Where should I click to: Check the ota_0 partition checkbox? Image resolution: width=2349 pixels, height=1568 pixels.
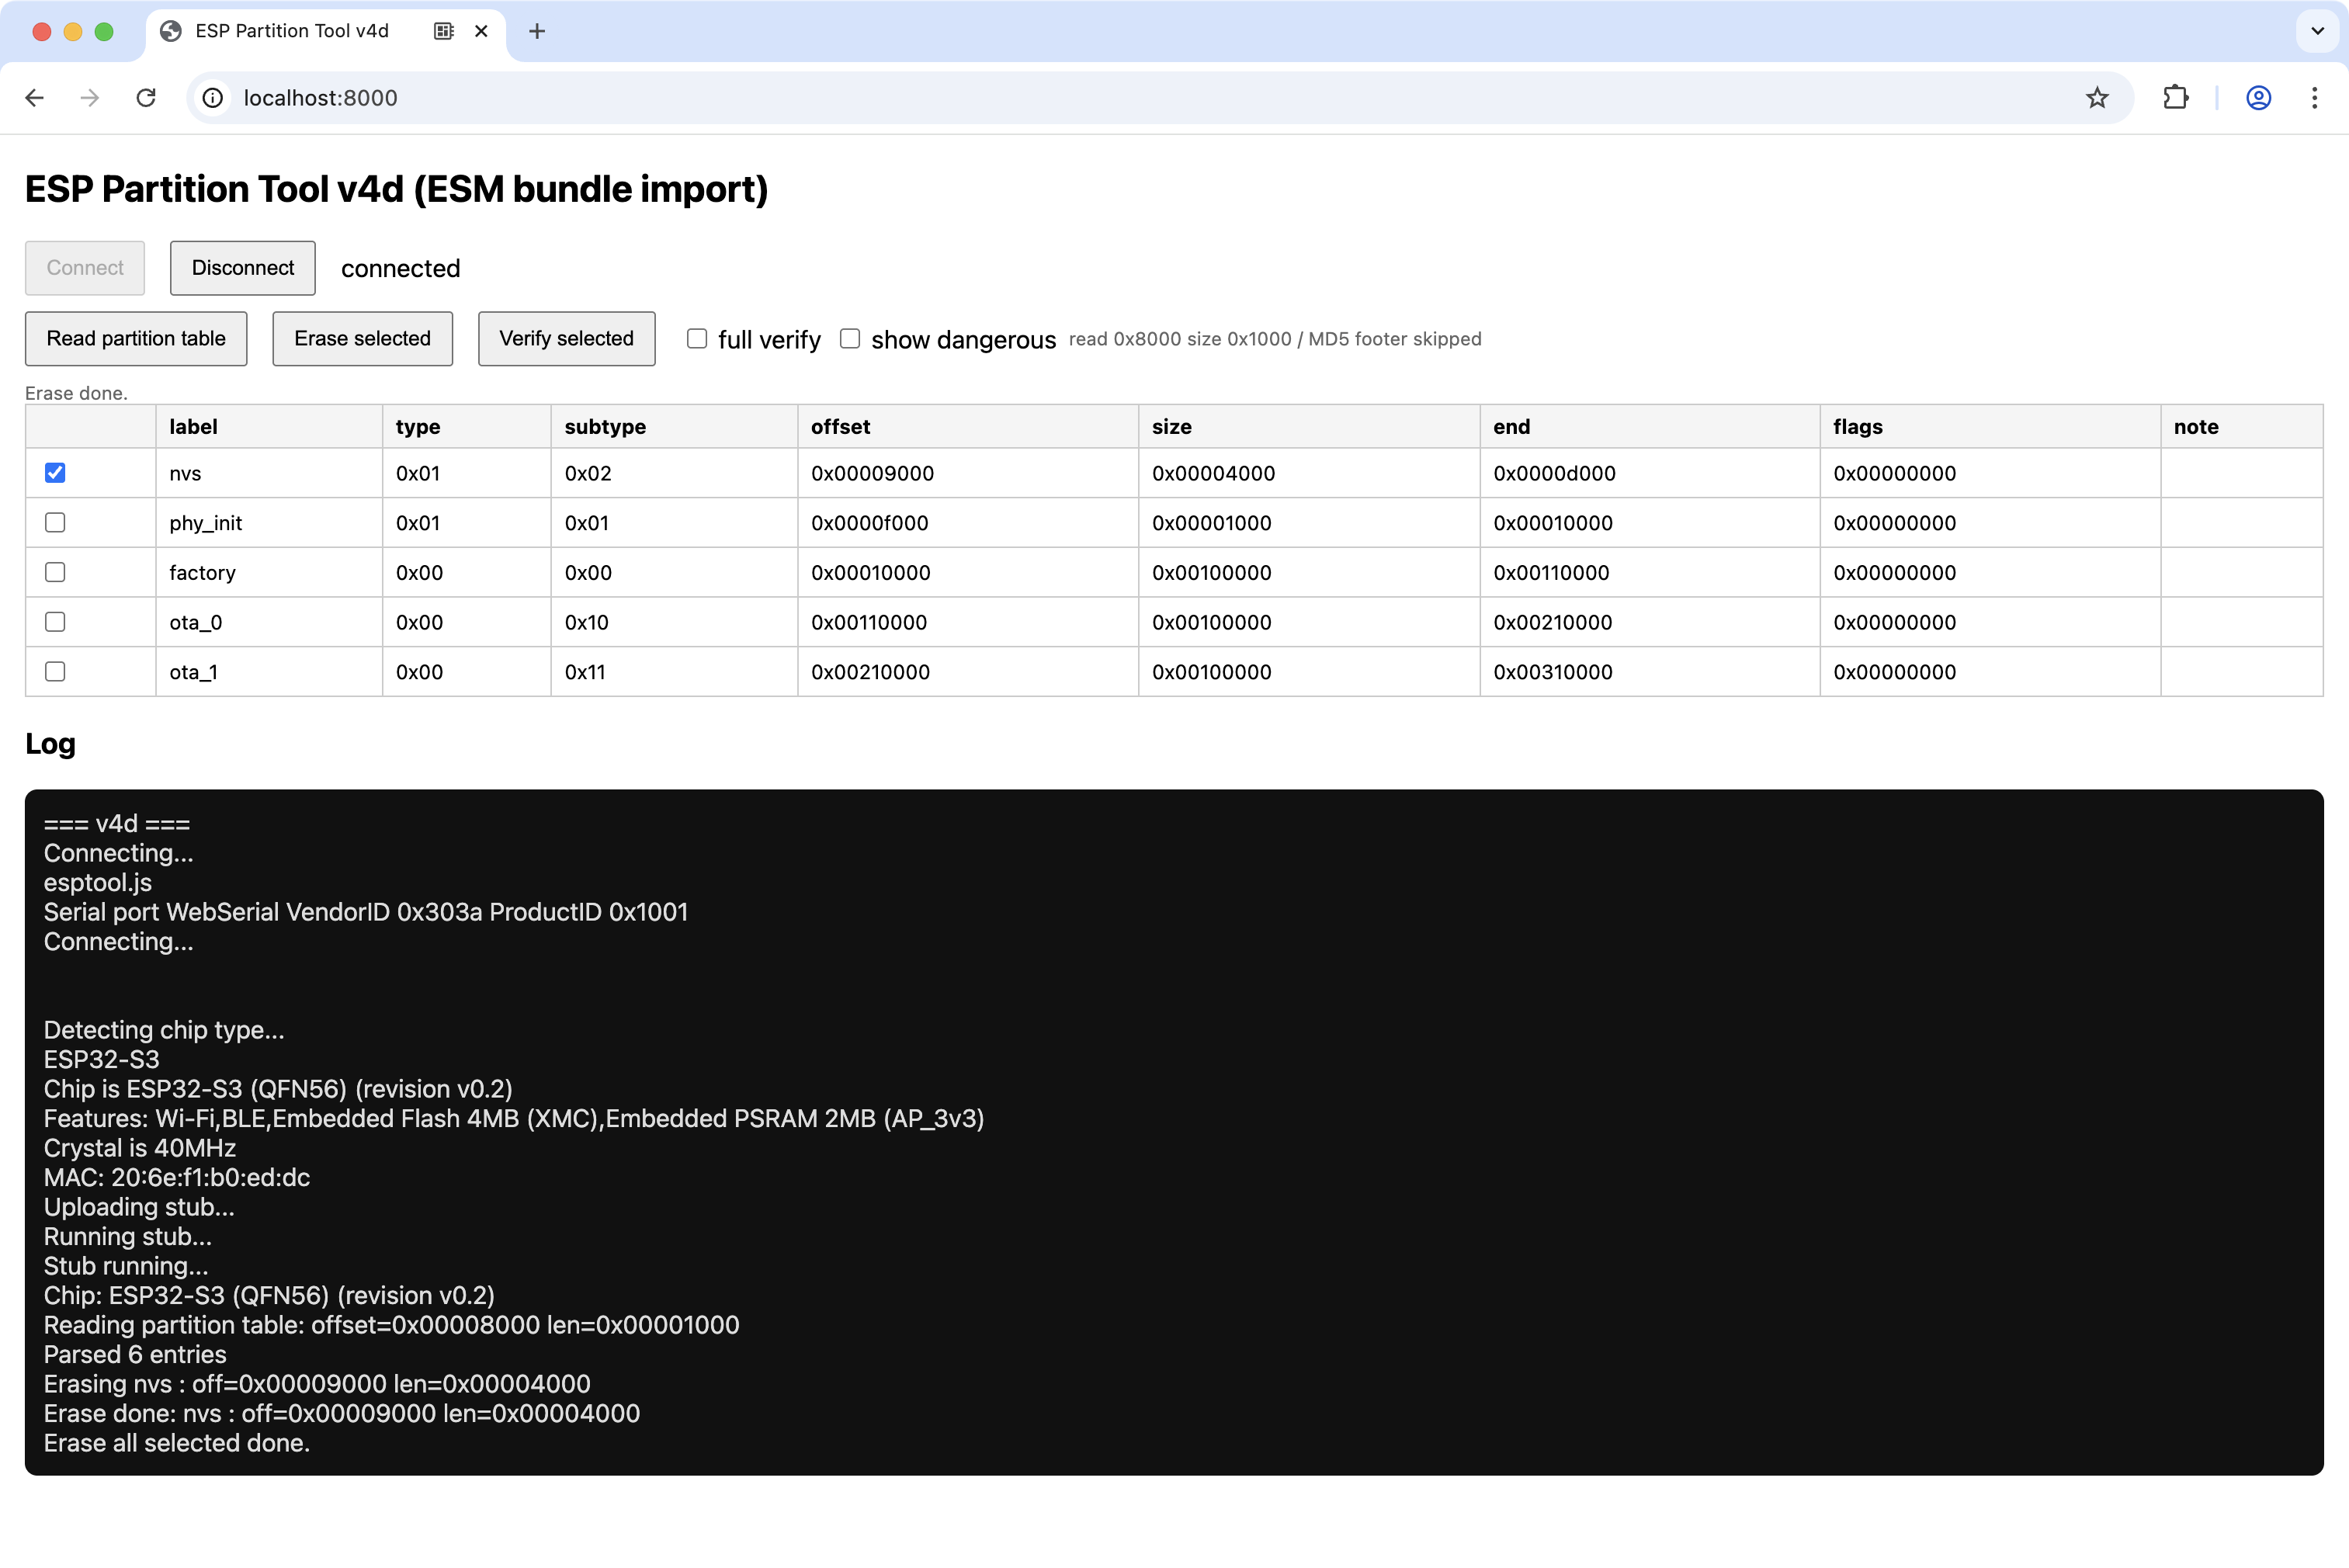[x=55, y=622]
